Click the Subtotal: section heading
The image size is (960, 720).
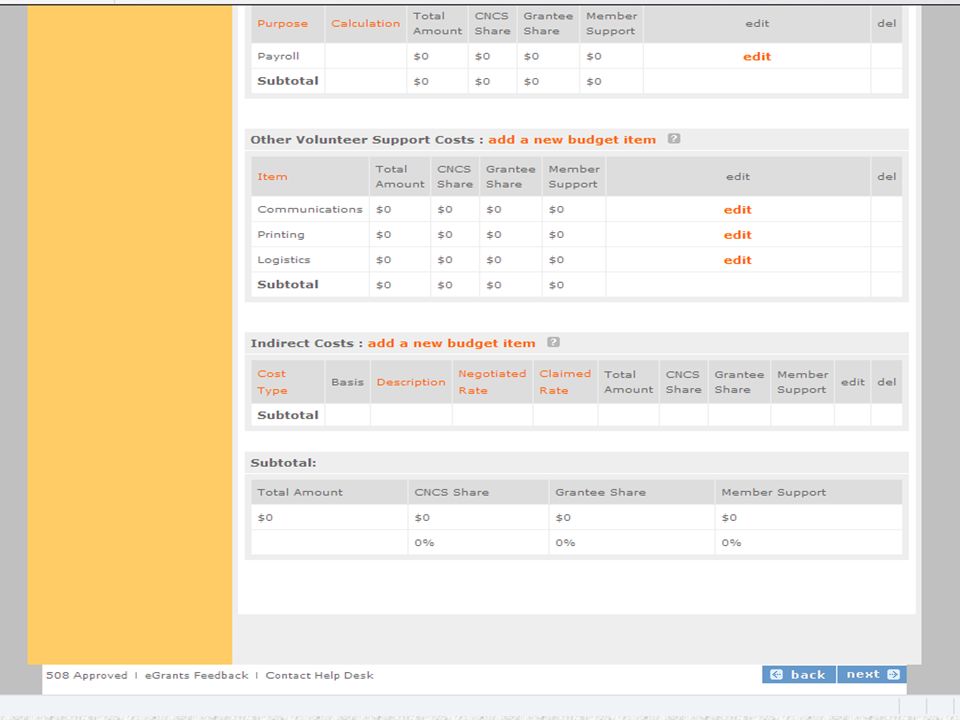click(x=283, y=463)
